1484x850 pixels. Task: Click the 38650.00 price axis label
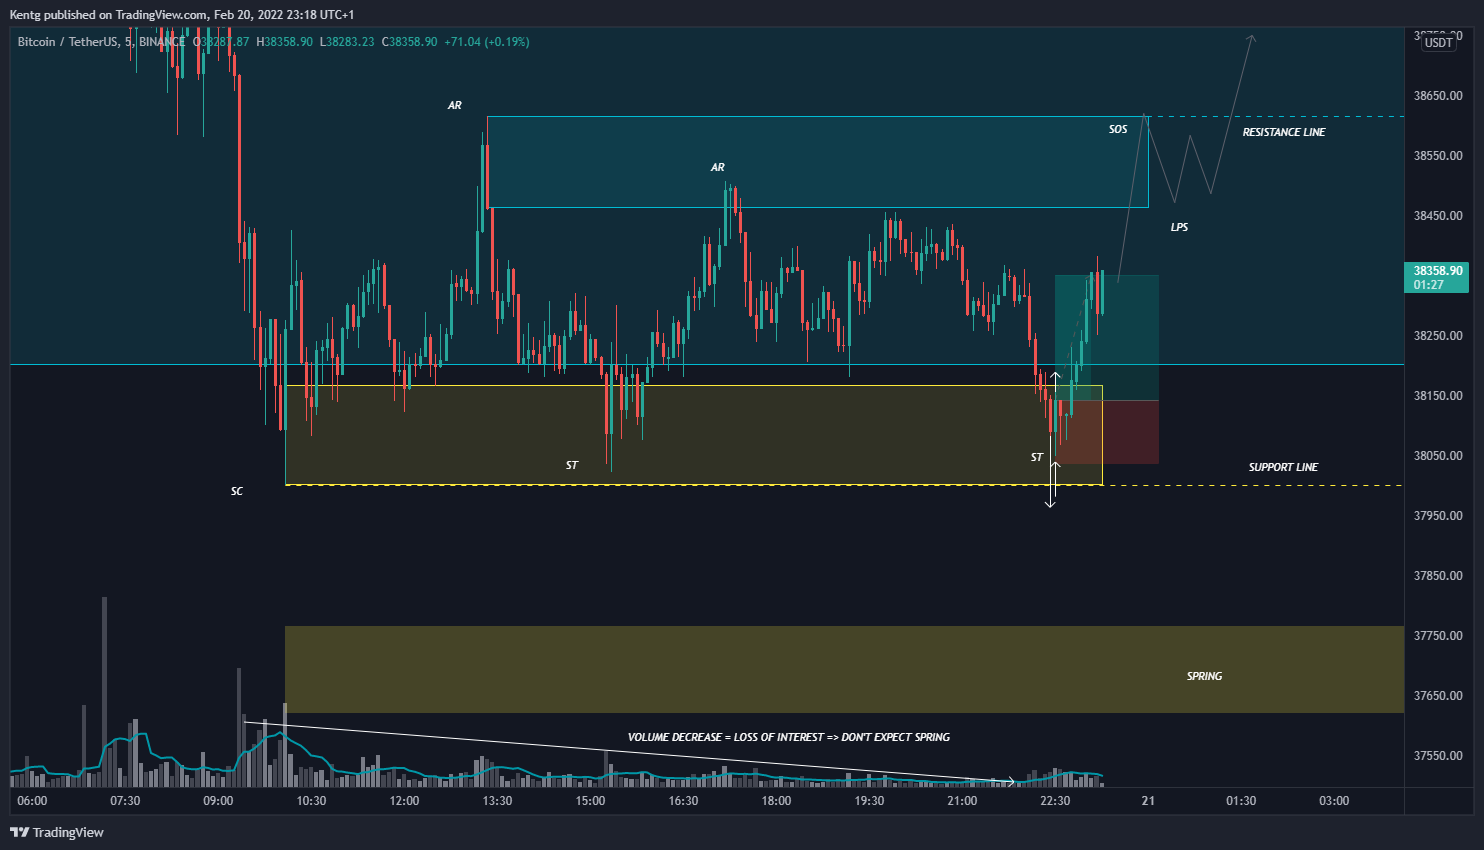[x=1438, y=96]
